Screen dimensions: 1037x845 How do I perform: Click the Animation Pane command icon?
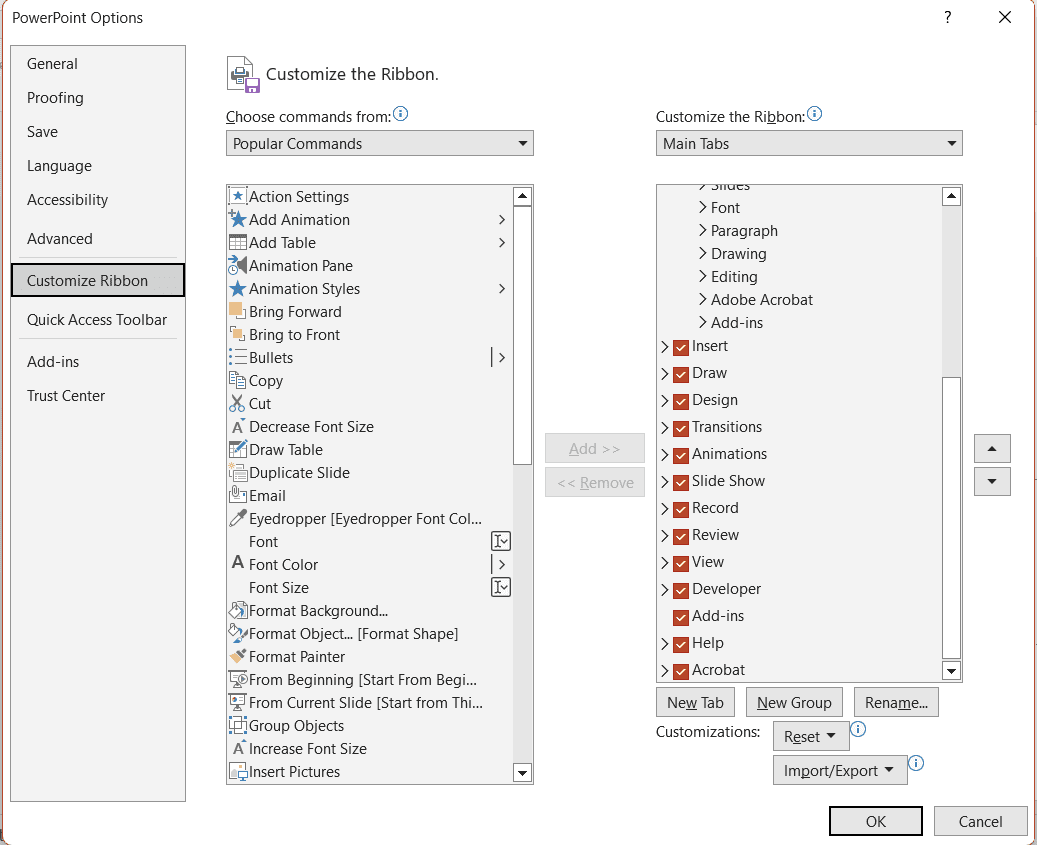[x=237, y=266]
